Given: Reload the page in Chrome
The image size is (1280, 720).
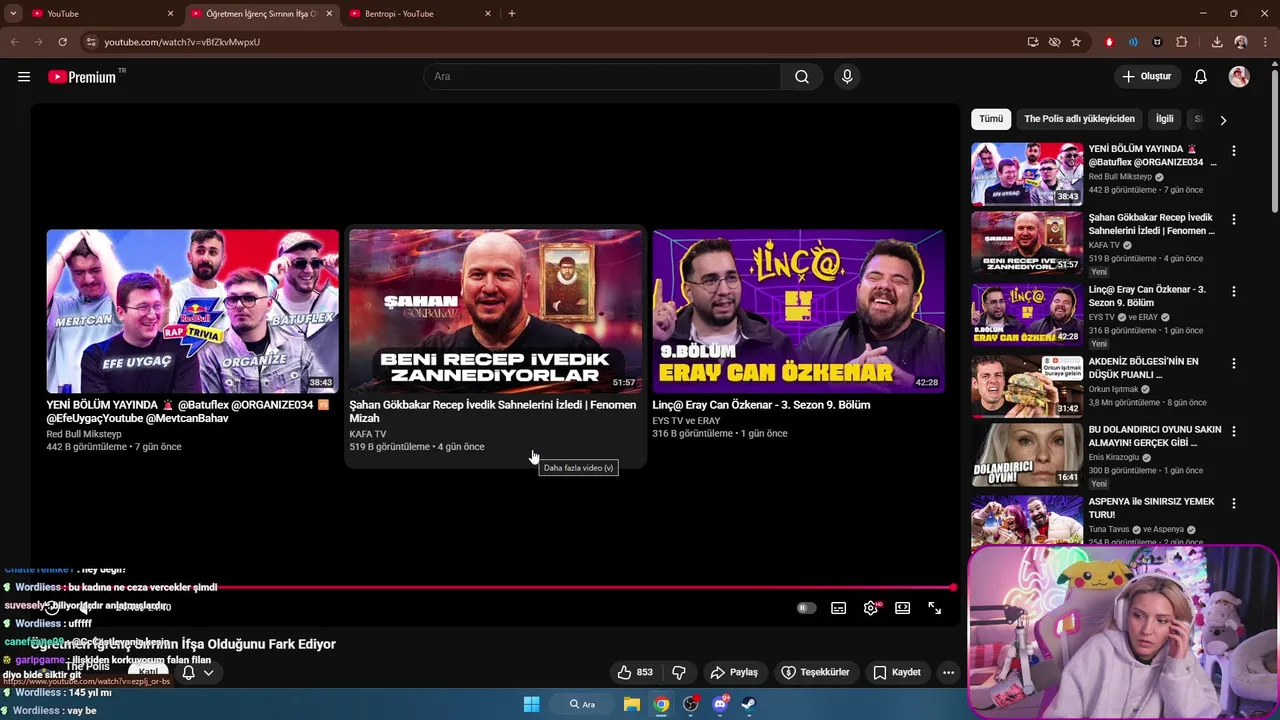Looking at the screenshot, I should [x=62, y=42].
